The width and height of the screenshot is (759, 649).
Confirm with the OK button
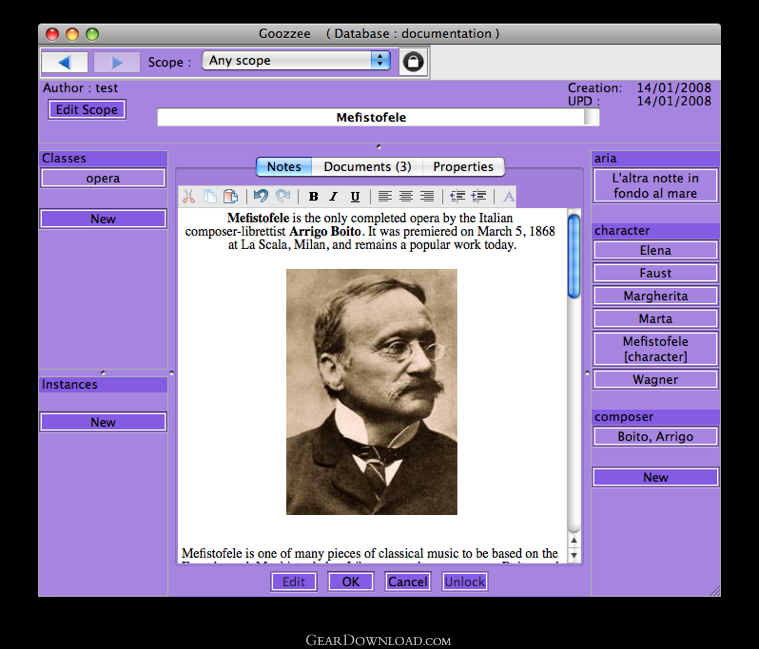point(351,582)
